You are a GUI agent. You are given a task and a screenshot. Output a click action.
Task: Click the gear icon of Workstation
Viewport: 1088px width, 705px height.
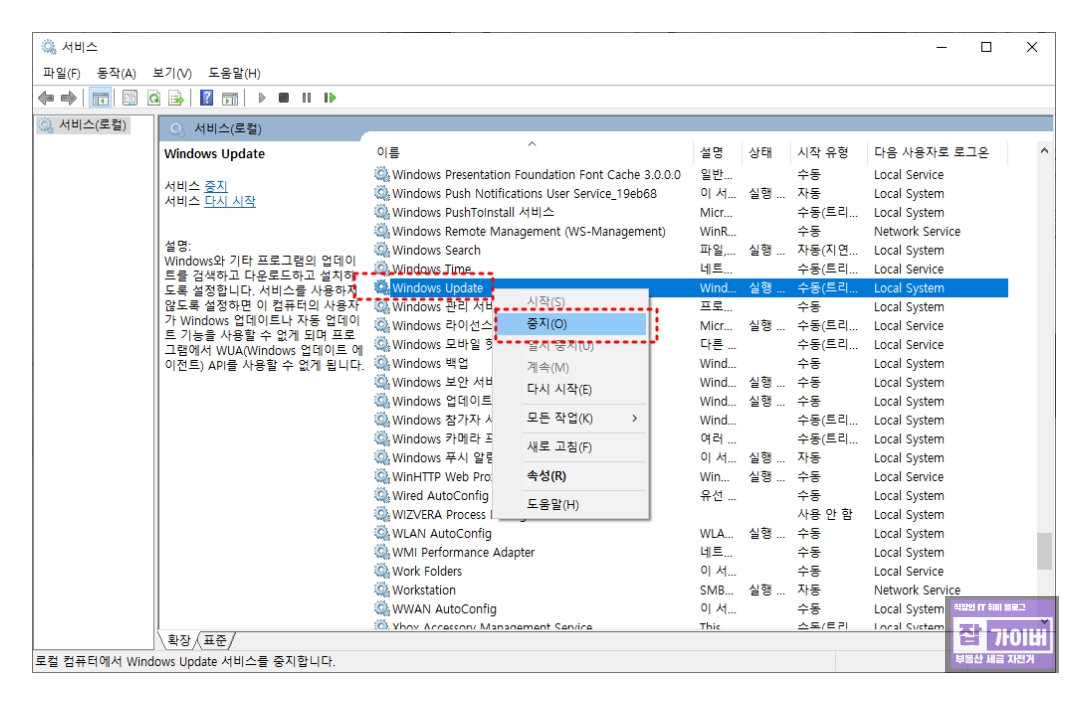pos(382,589)
